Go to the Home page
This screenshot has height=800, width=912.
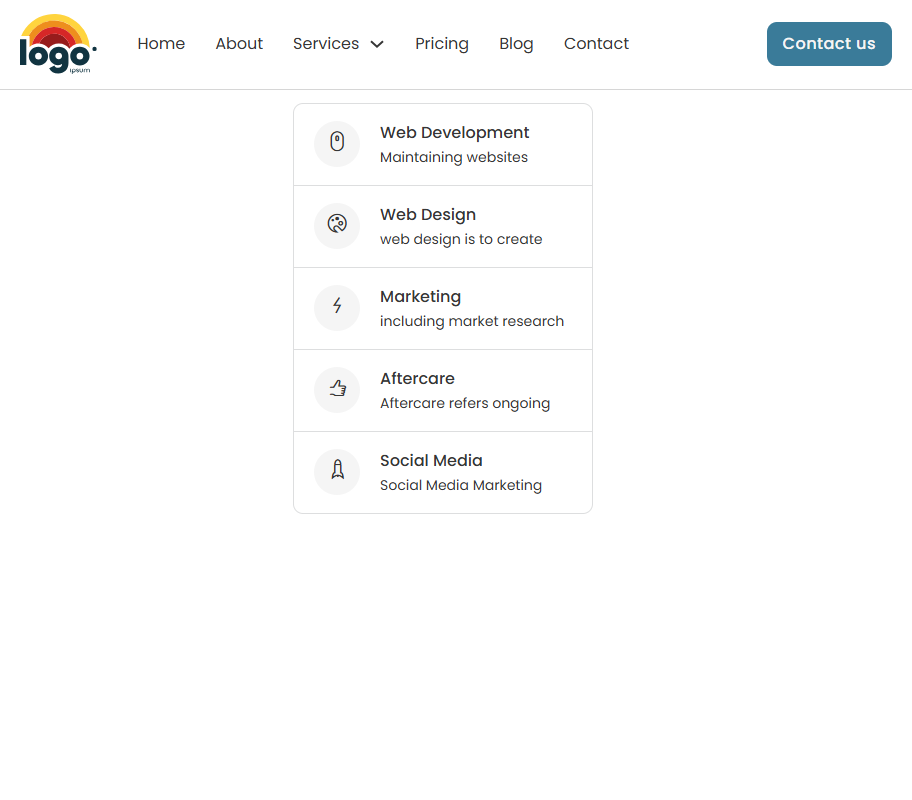[x=161, y=44]
